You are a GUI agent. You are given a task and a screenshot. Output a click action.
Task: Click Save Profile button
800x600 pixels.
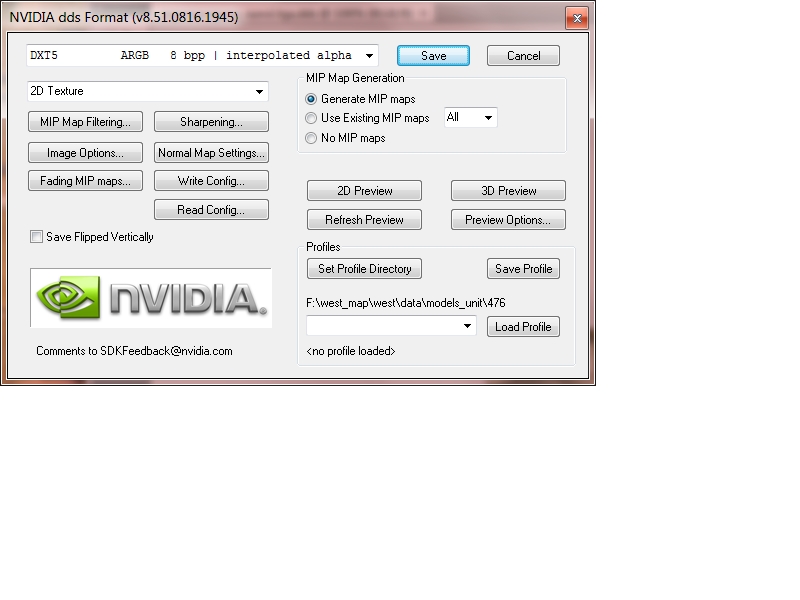pos(523,269)
